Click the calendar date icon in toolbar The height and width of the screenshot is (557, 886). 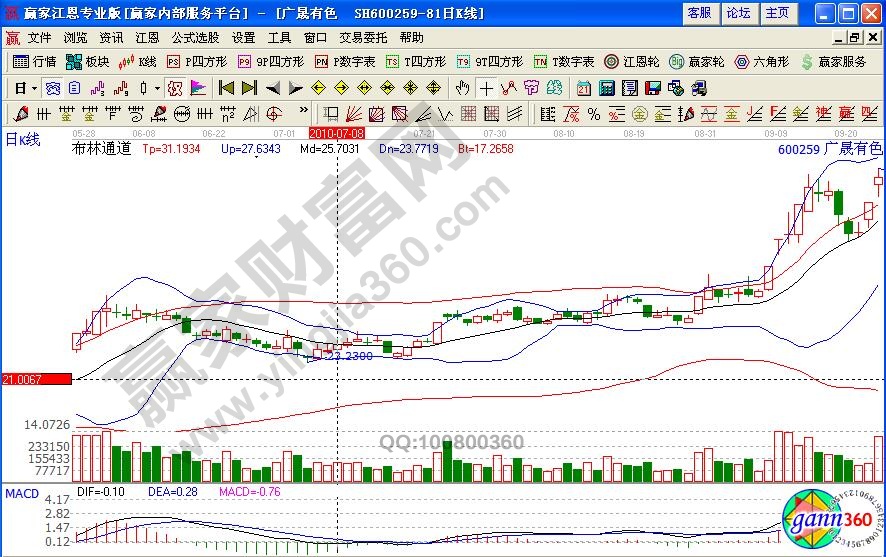pyautogui.click(x=584, y=87)
